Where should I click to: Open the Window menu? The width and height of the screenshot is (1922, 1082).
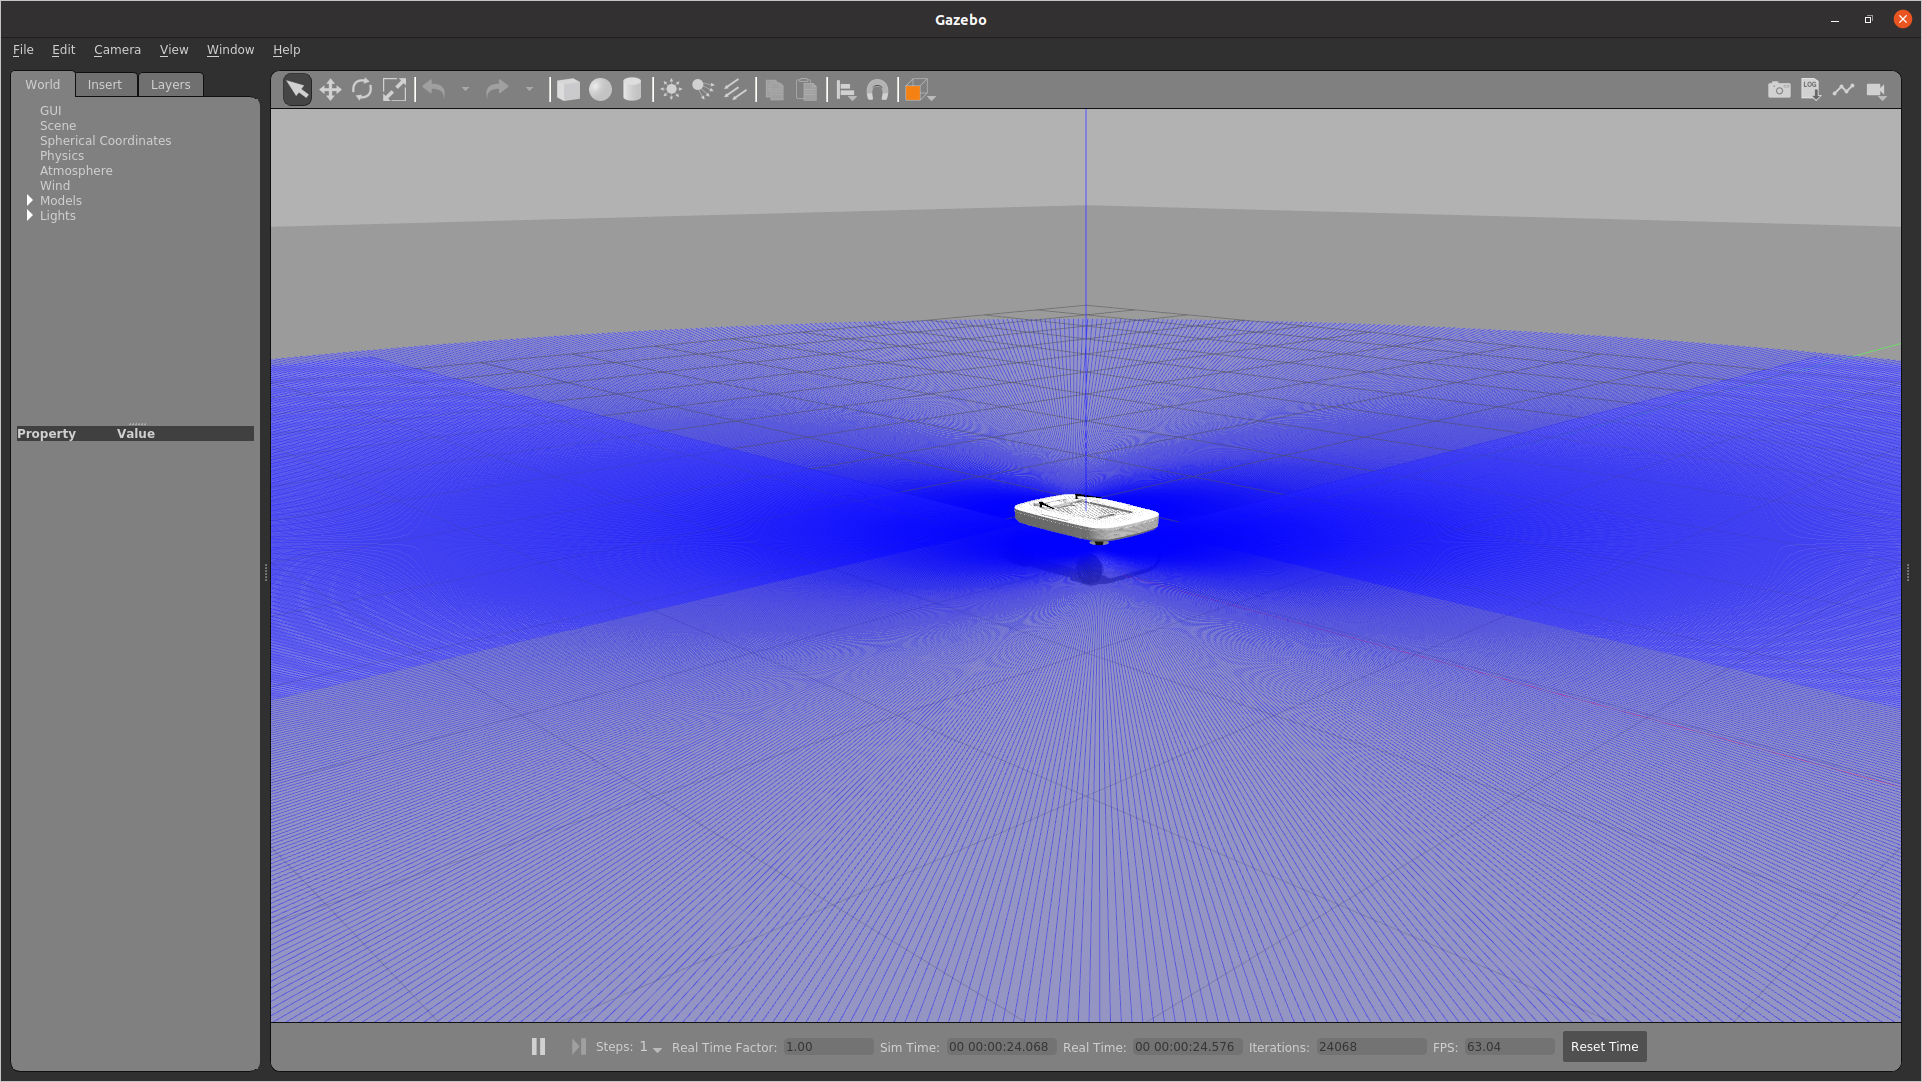[x=230, y=49]
